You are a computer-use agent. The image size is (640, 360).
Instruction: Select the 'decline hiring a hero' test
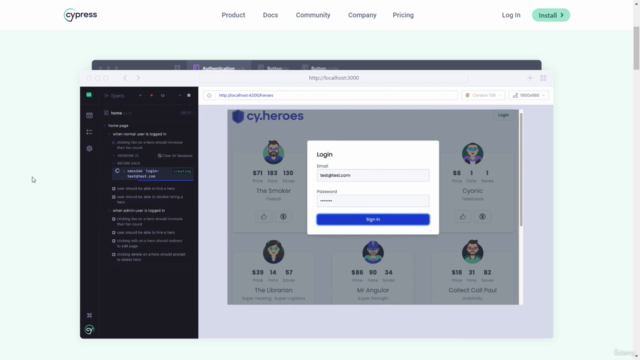click(149, 199)
